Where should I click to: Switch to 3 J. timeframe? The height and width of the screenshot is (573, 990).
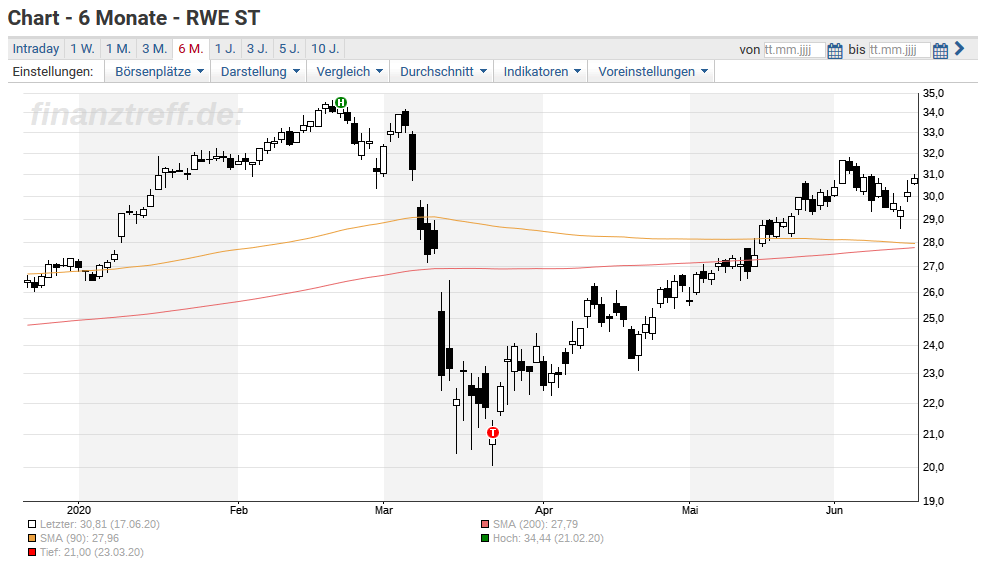[257, 49]
